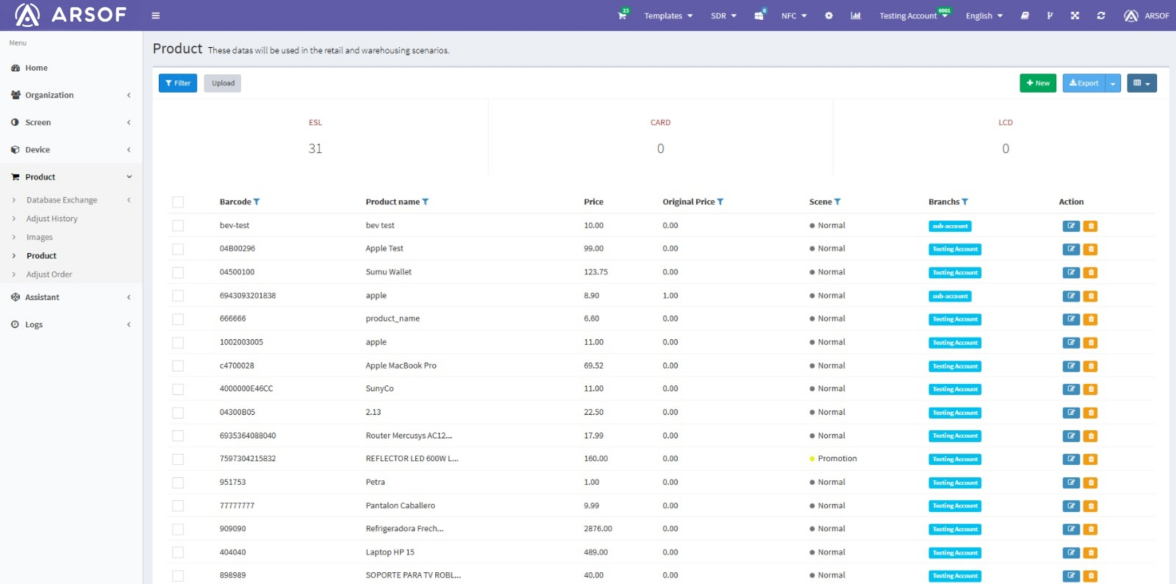Click the settings gear icon in top bar
This screenshot has width=1176, height=584.
(x=828, y=16)
